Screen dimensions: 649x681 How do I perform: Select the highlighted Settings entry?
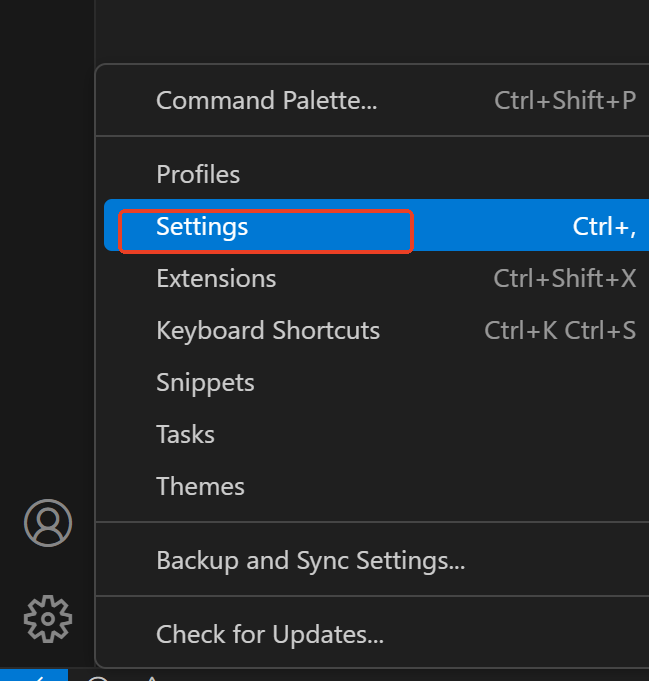point(376,225)
